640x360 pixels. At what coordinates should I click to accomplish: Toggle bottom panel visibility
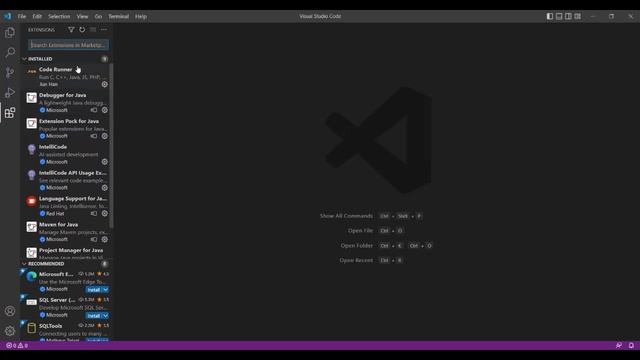[559, 16]
